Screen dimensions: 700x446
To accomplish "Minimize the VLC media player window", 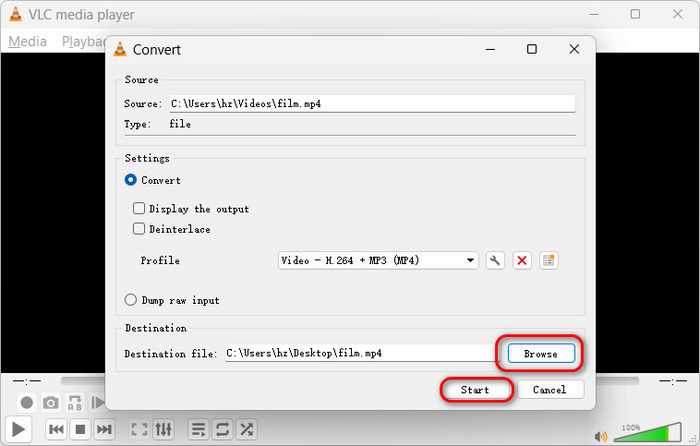I will 593,14.
